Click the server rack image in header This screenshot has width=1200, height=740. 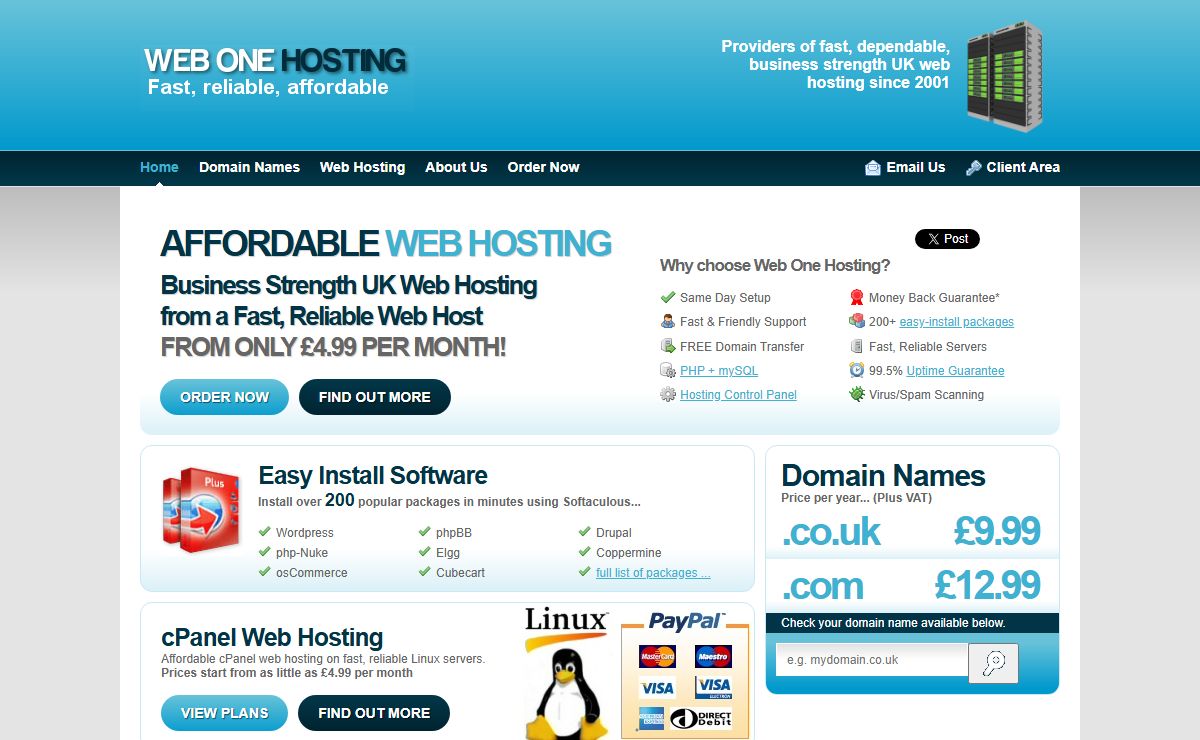(1004, 77)
